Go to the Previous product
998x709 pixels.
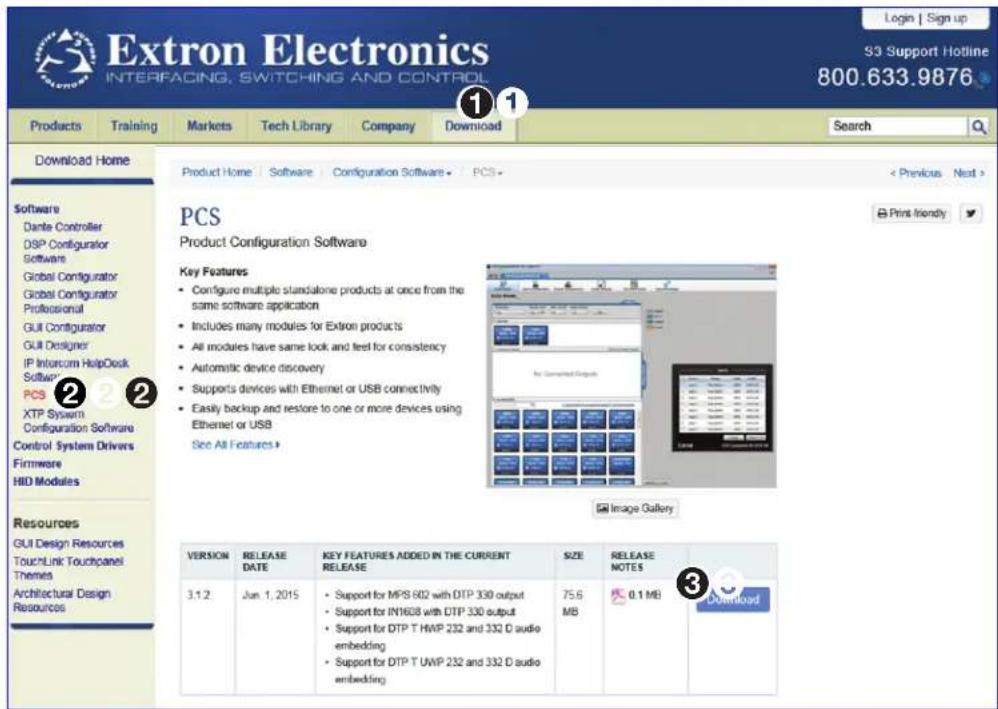coord(916,173)
